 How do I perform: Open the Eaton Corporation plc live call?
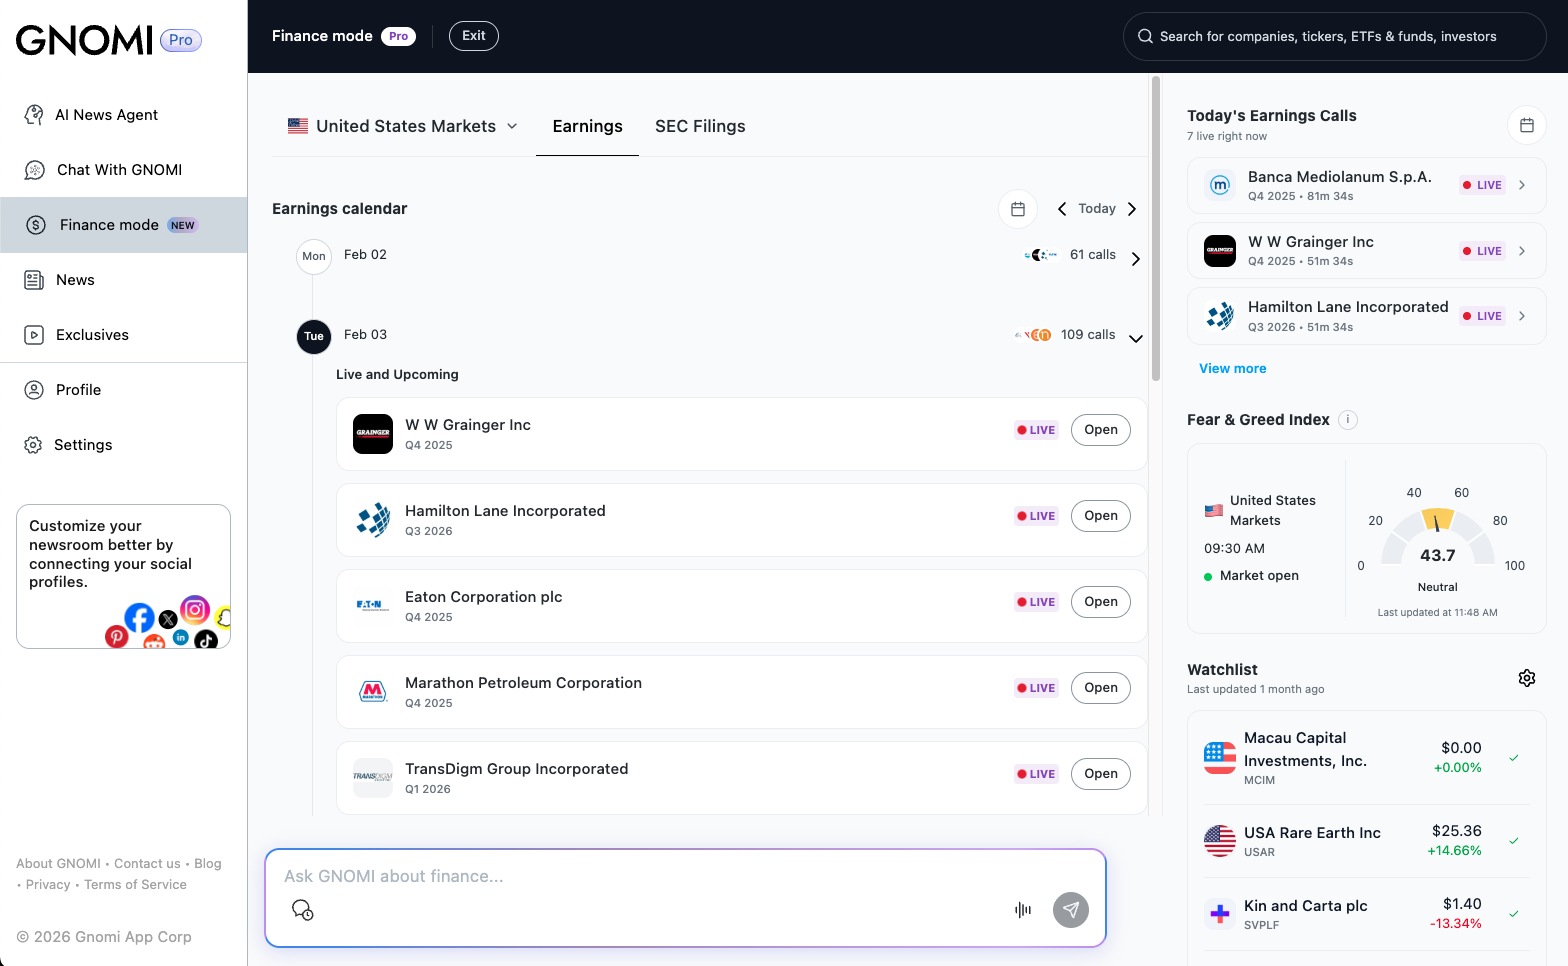[1100, 602]
